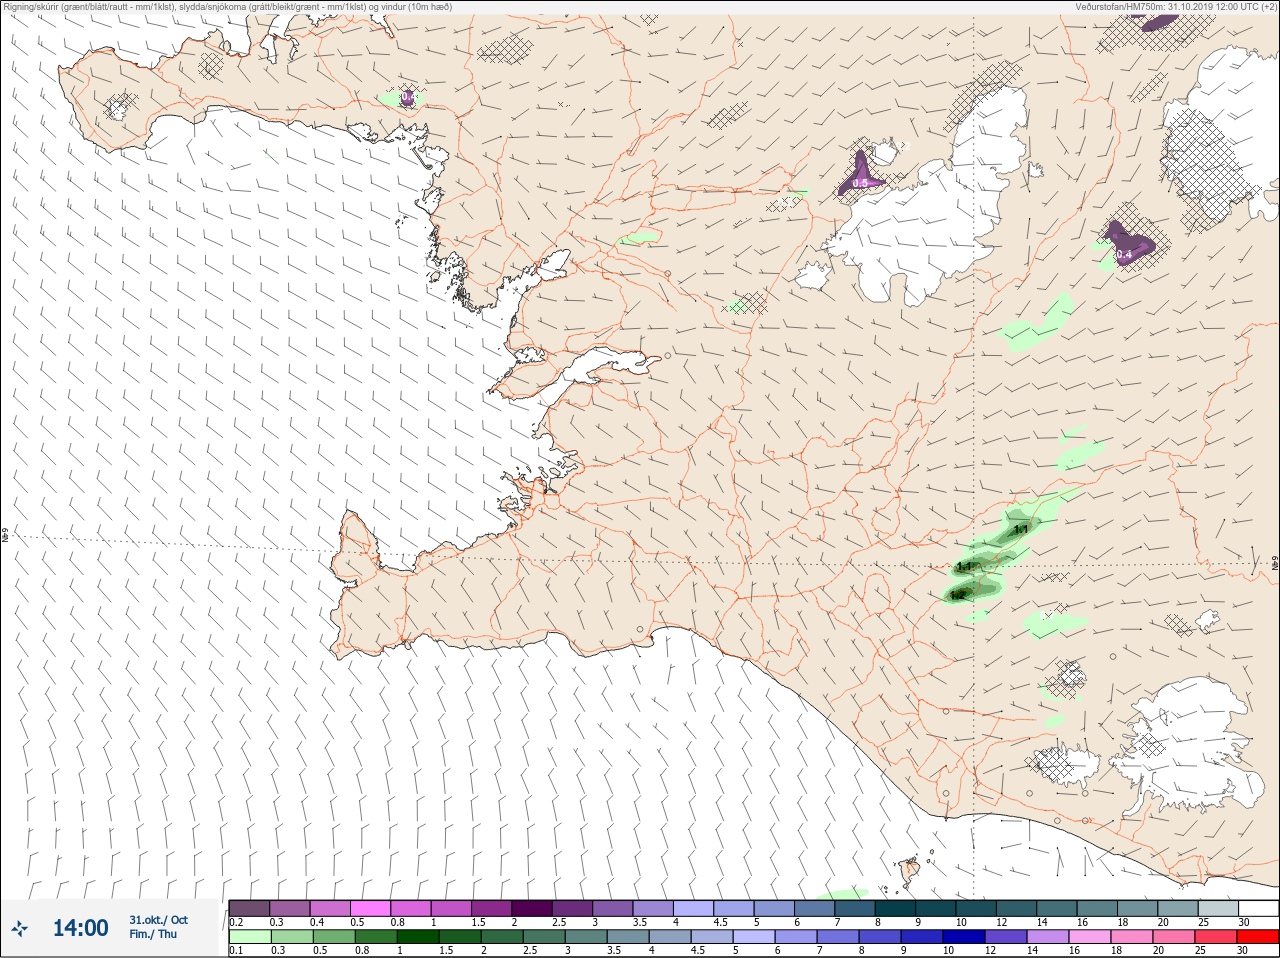This screenshot has width=1280, height=958.
Task: Pick the navy blue lower swatch labeled 10
Action: 965,937
